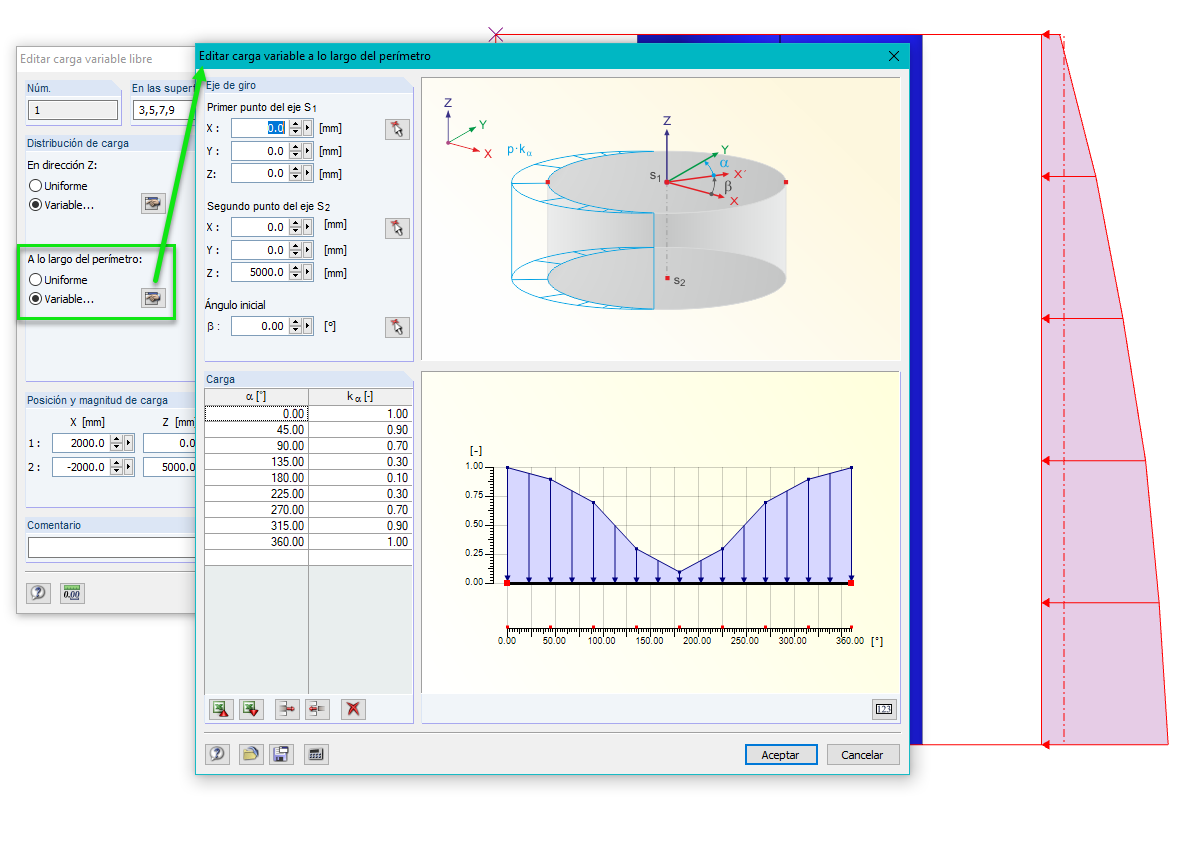Click the Comentario text field
The height and width of the screenshot is (851, 1200).
(x=111, y=547)
